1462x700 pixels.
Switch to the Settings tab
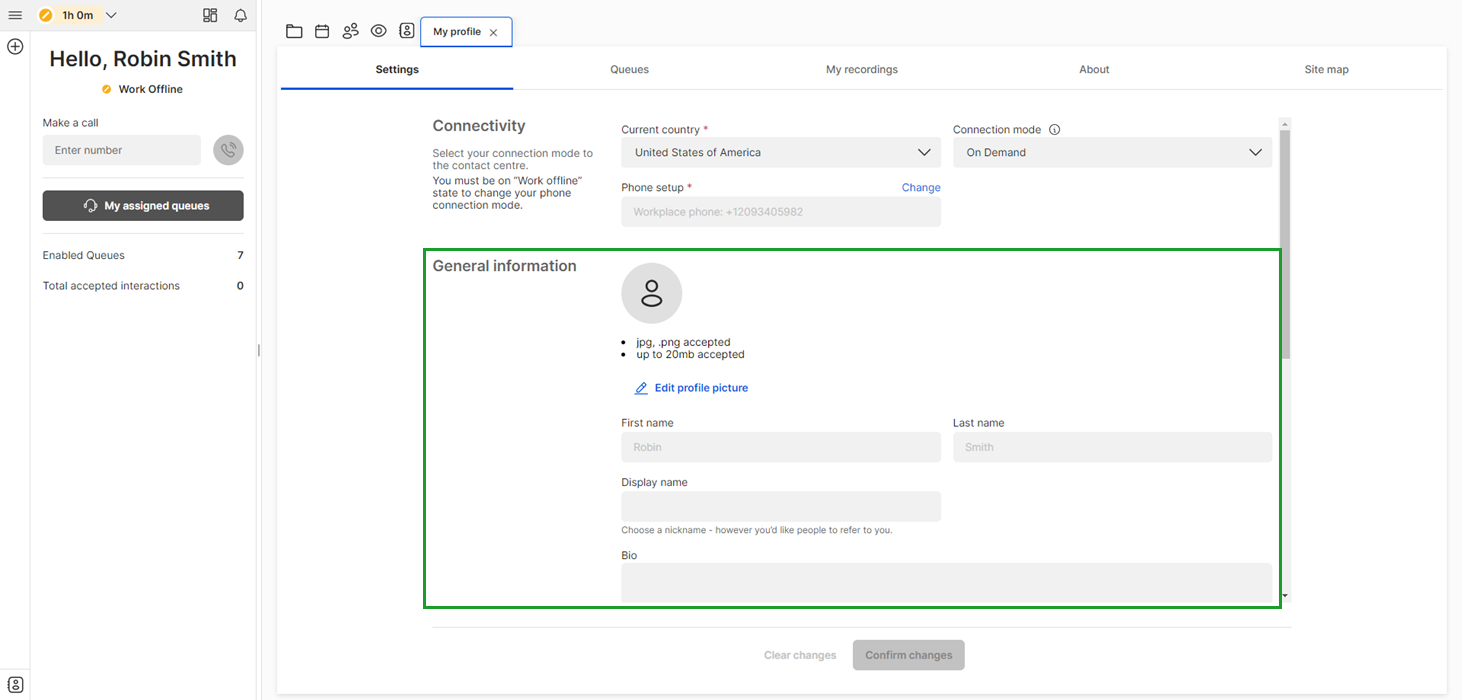[x=397, y=69]
